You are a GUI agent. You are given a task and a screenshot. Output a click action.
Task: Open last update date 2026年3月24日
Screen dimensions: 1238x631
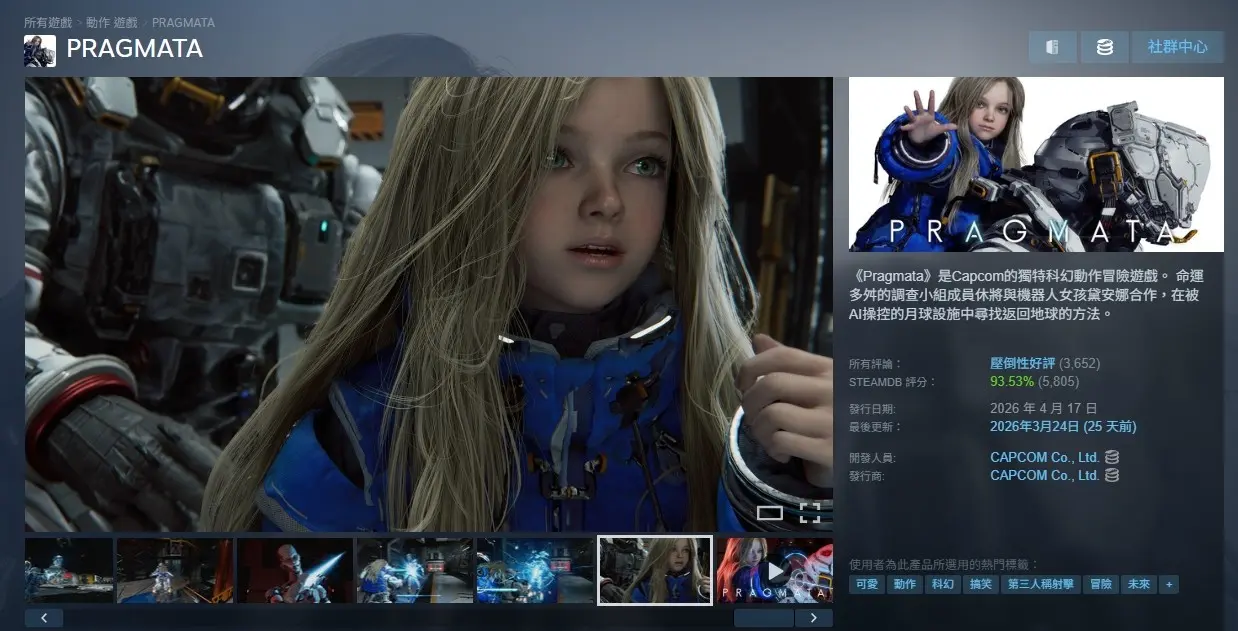pyautogui.click(x=1063, y=426)
